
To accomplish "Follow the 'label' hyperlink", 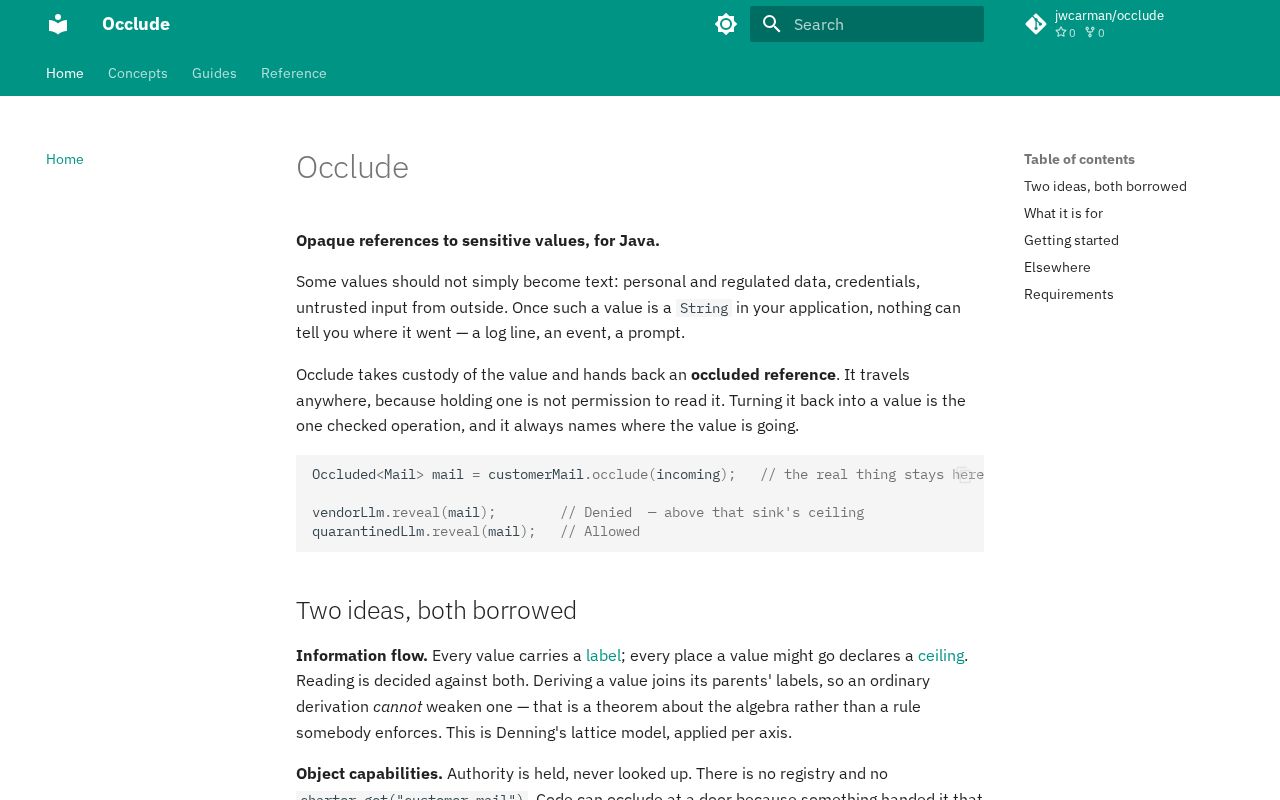I will (x=603, y=655).
